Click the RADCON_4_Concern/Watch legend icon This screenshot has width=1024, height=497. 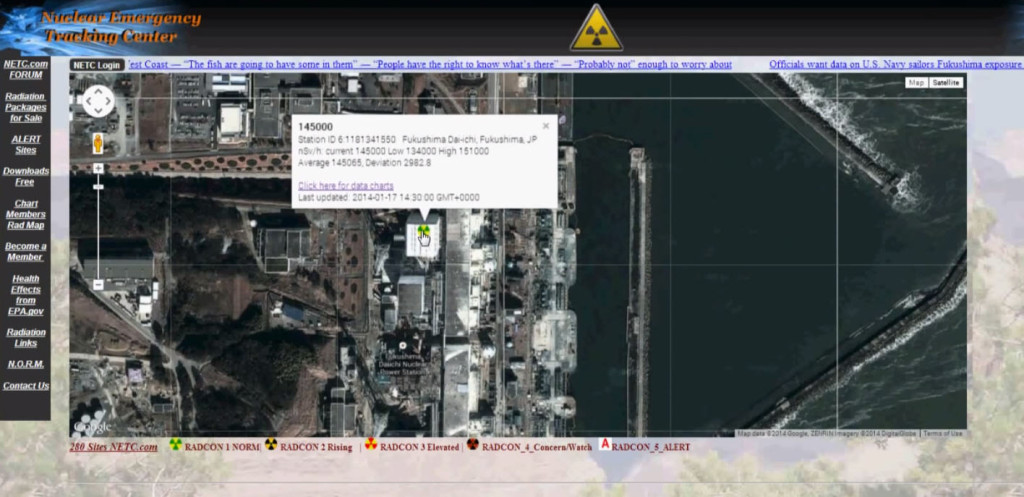473,444
